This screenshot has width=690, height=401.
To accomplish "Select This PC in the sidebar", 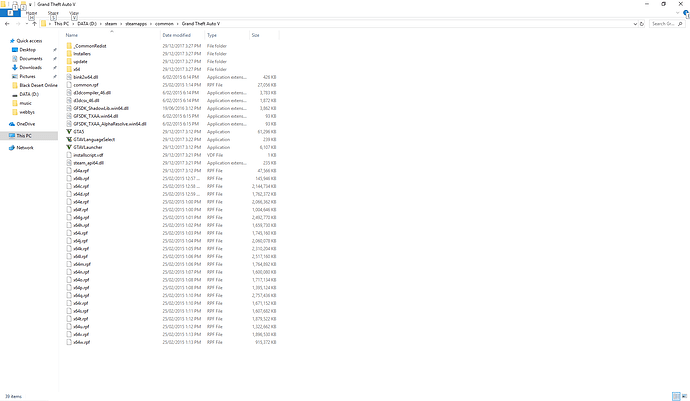I will (x=29, y=136).
